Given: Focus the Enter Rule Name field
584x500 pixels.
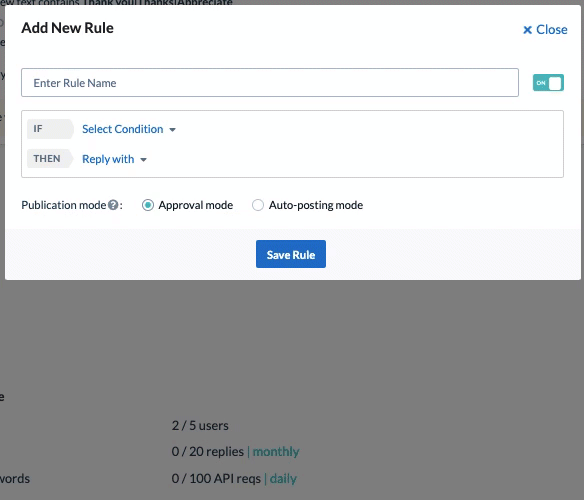Looking at the screenshot, I should (x=270, y=82).
